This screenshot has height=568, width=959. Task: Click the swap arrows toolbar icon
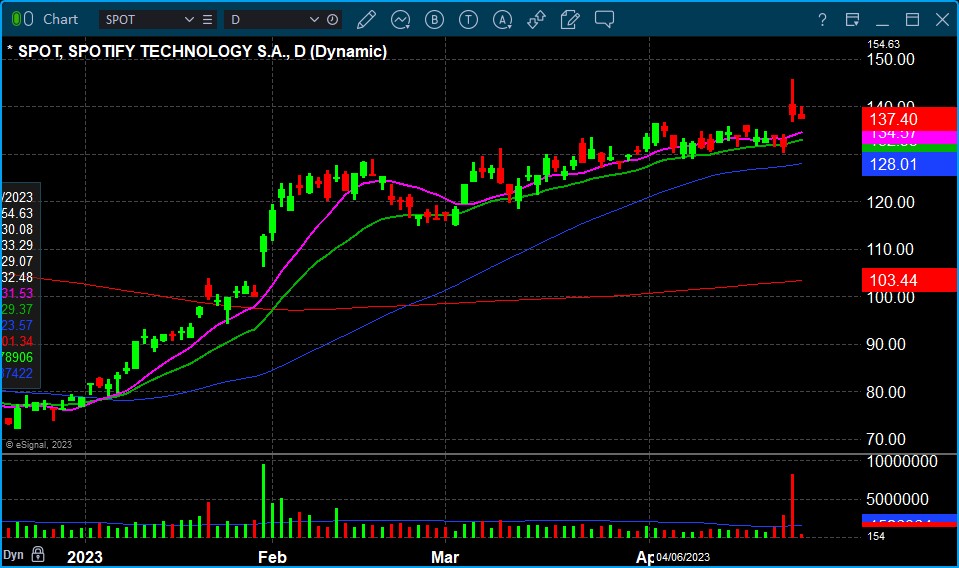pyautogui.click(x=536, y=20)
